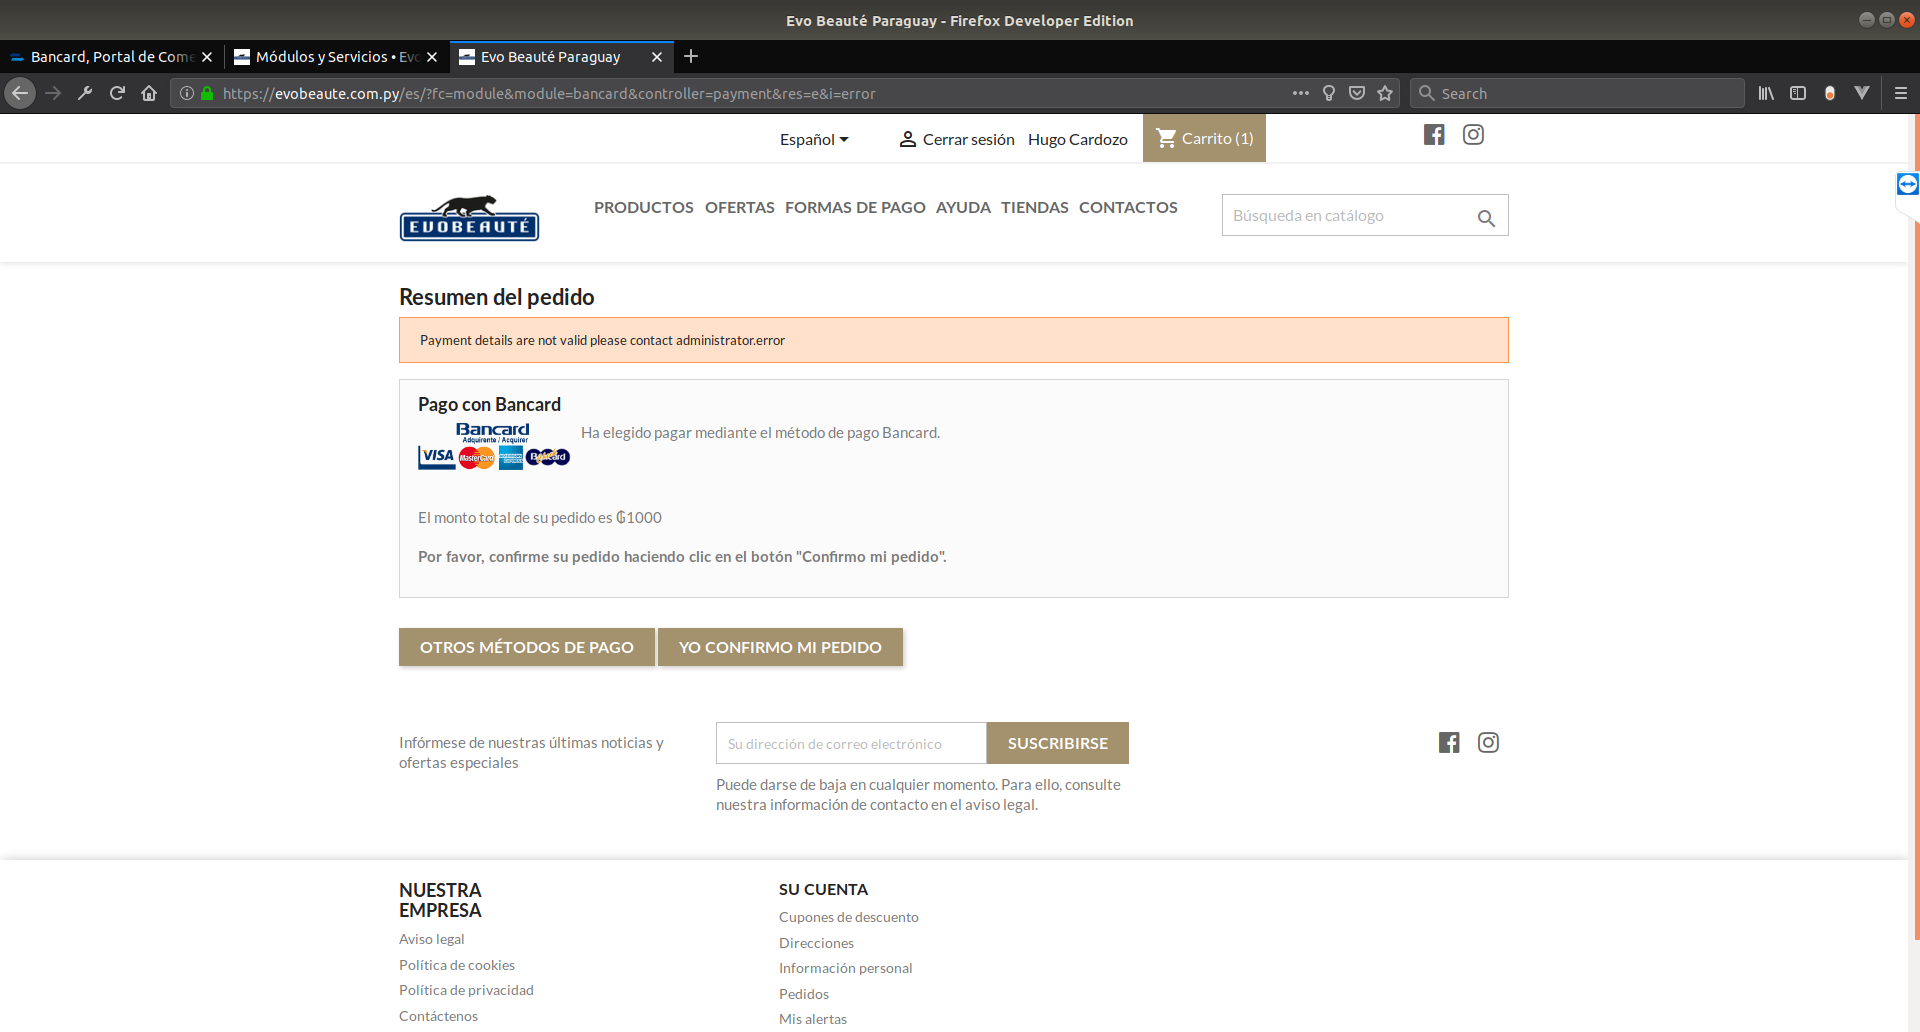
Task: Close the Bancard Portal tab
Action: point(207,57)
